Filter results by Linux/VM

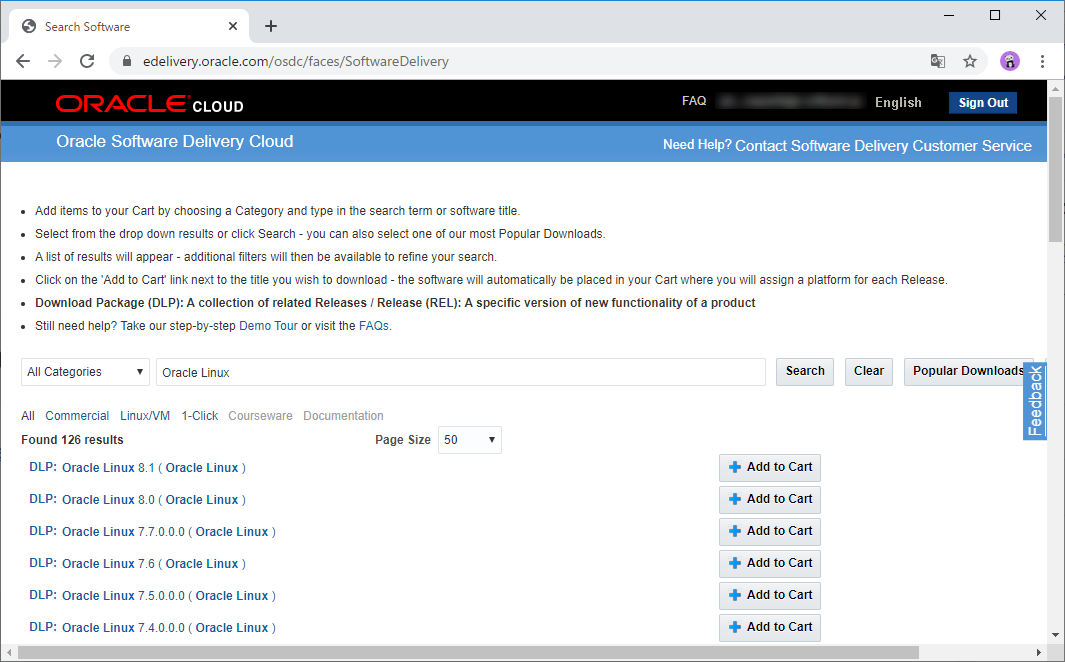point(145,416)
